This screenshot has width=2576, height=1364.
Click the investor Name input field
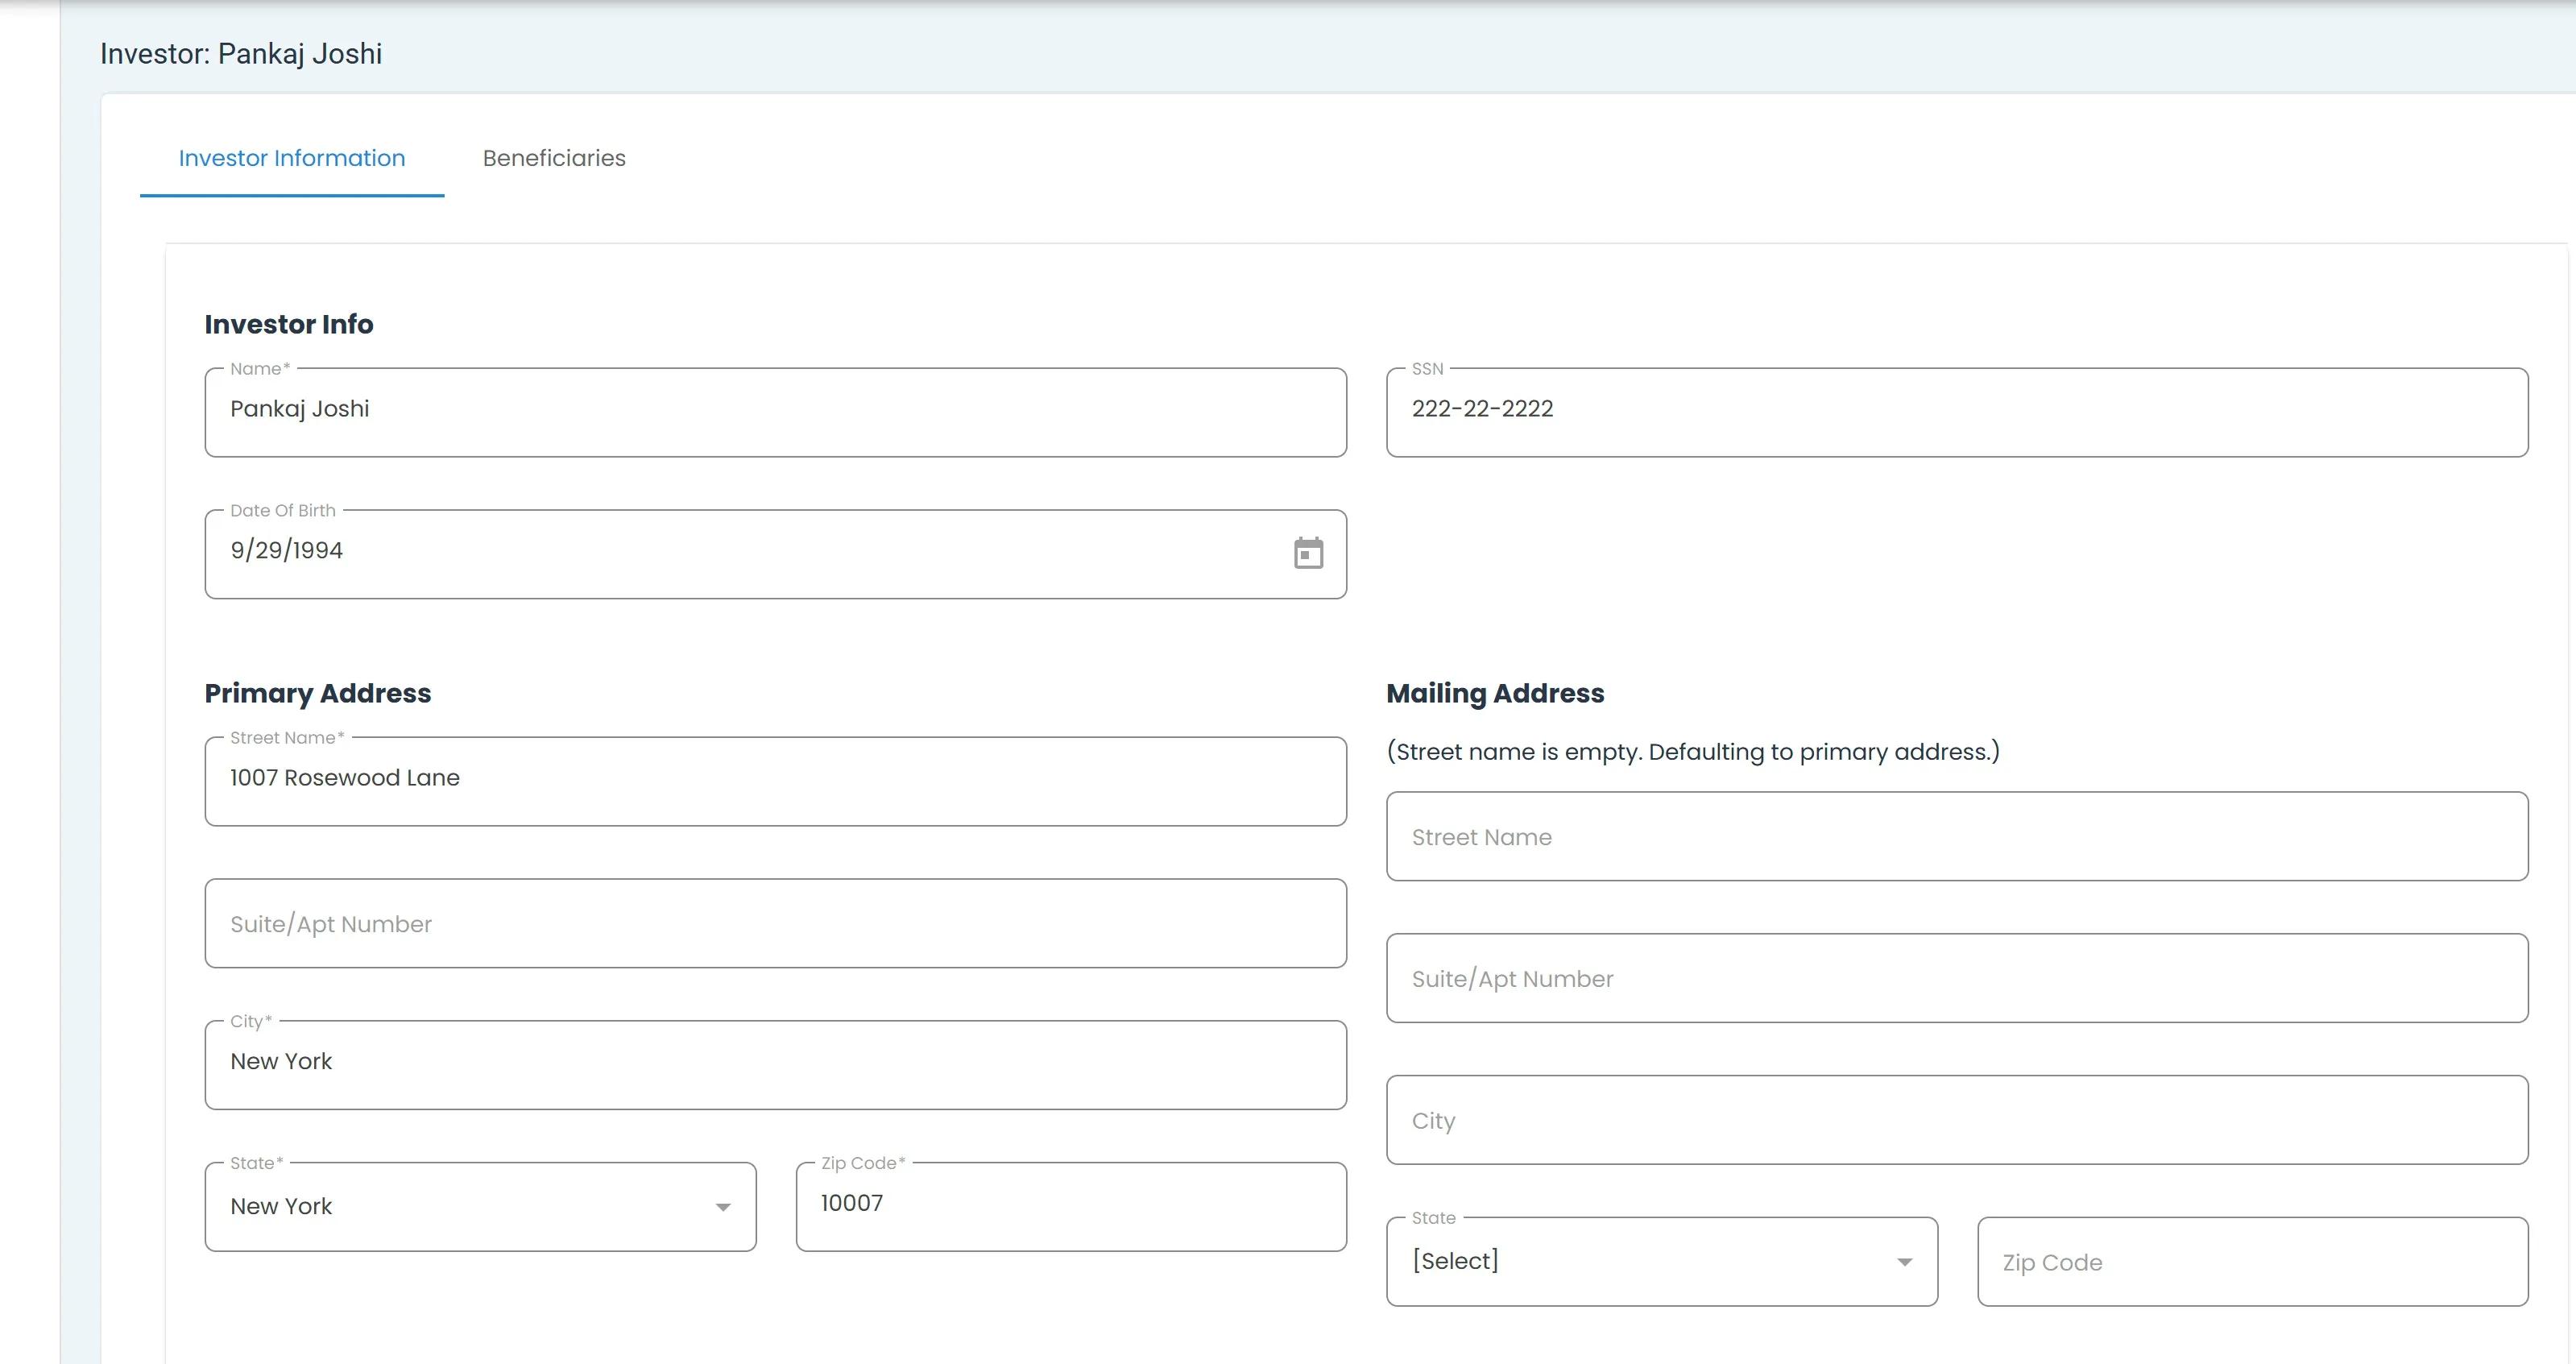point(774,411)
